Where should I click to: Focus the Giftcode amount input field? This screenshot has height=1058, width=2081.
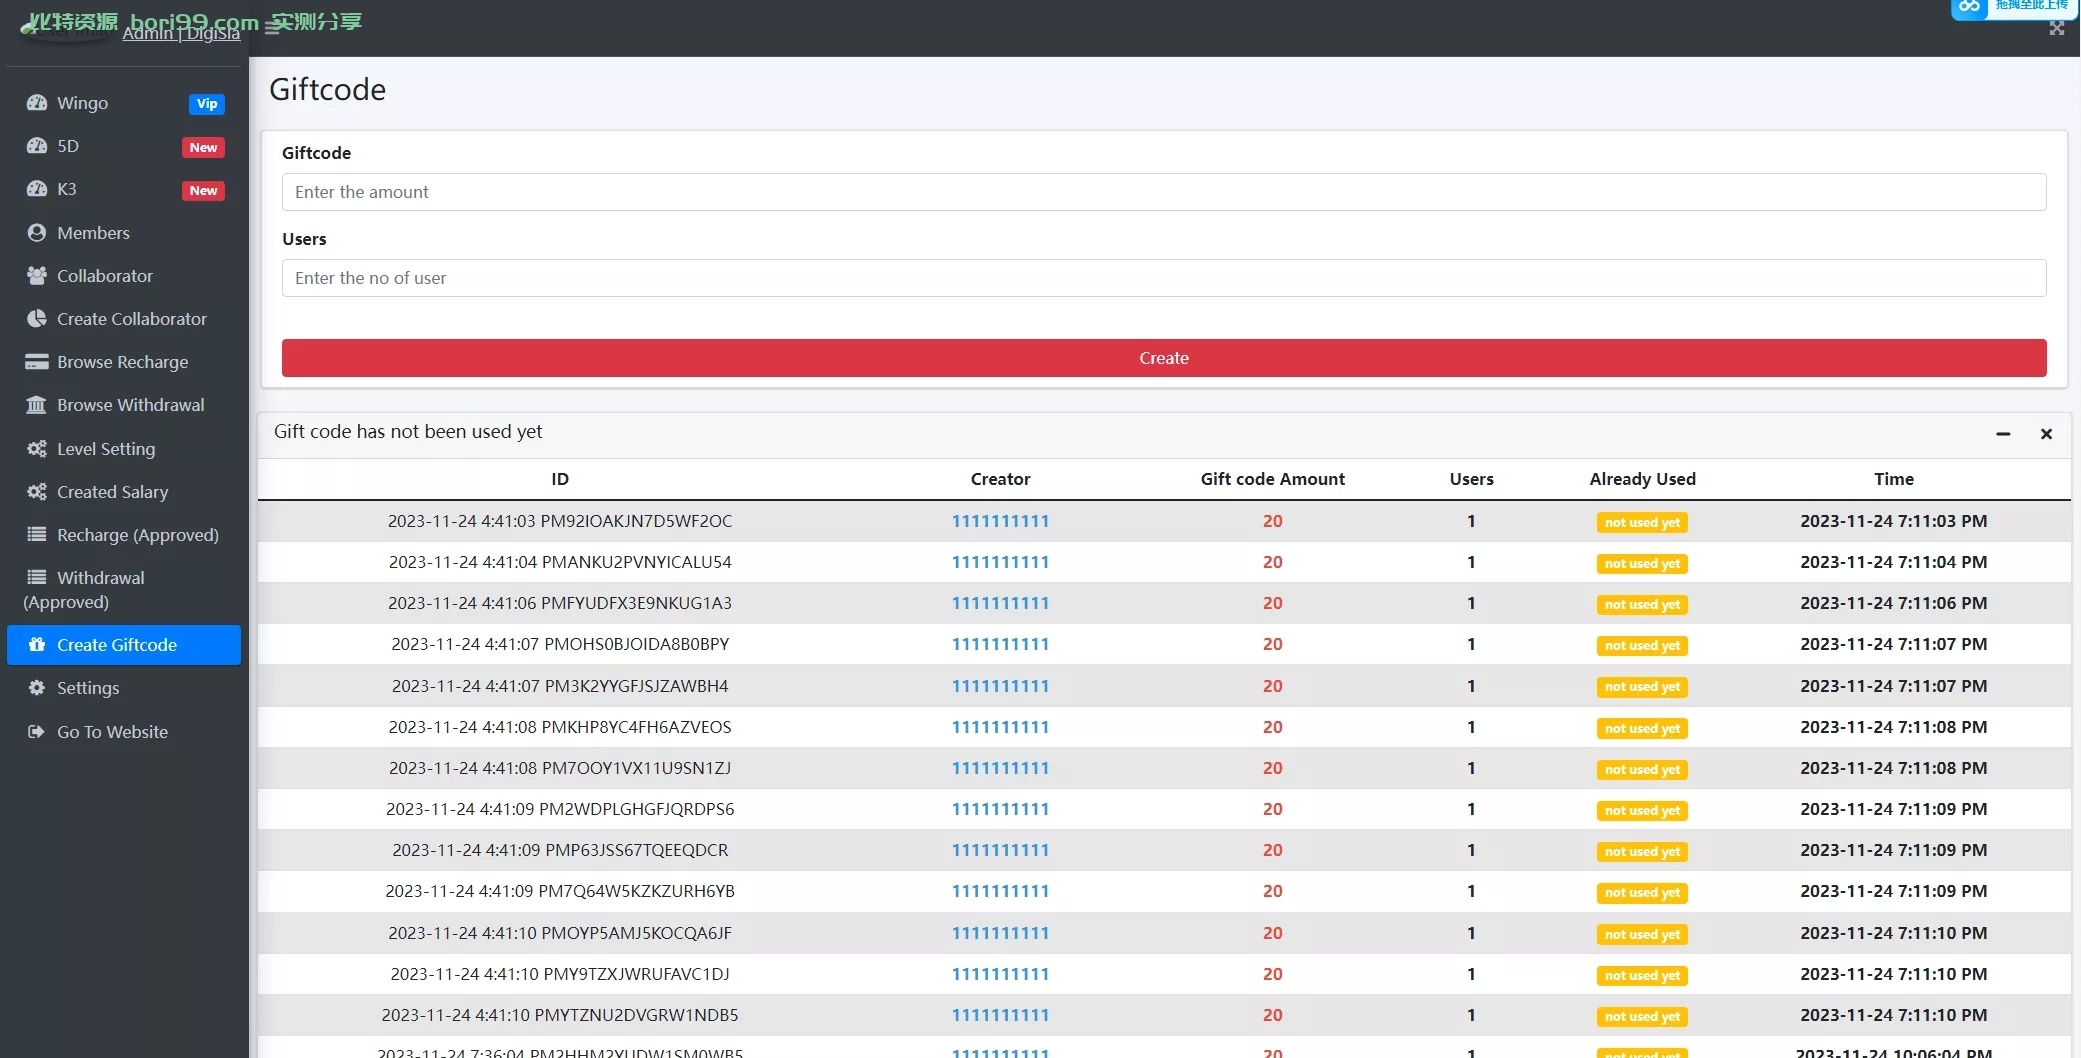[x=1164, y=192]
